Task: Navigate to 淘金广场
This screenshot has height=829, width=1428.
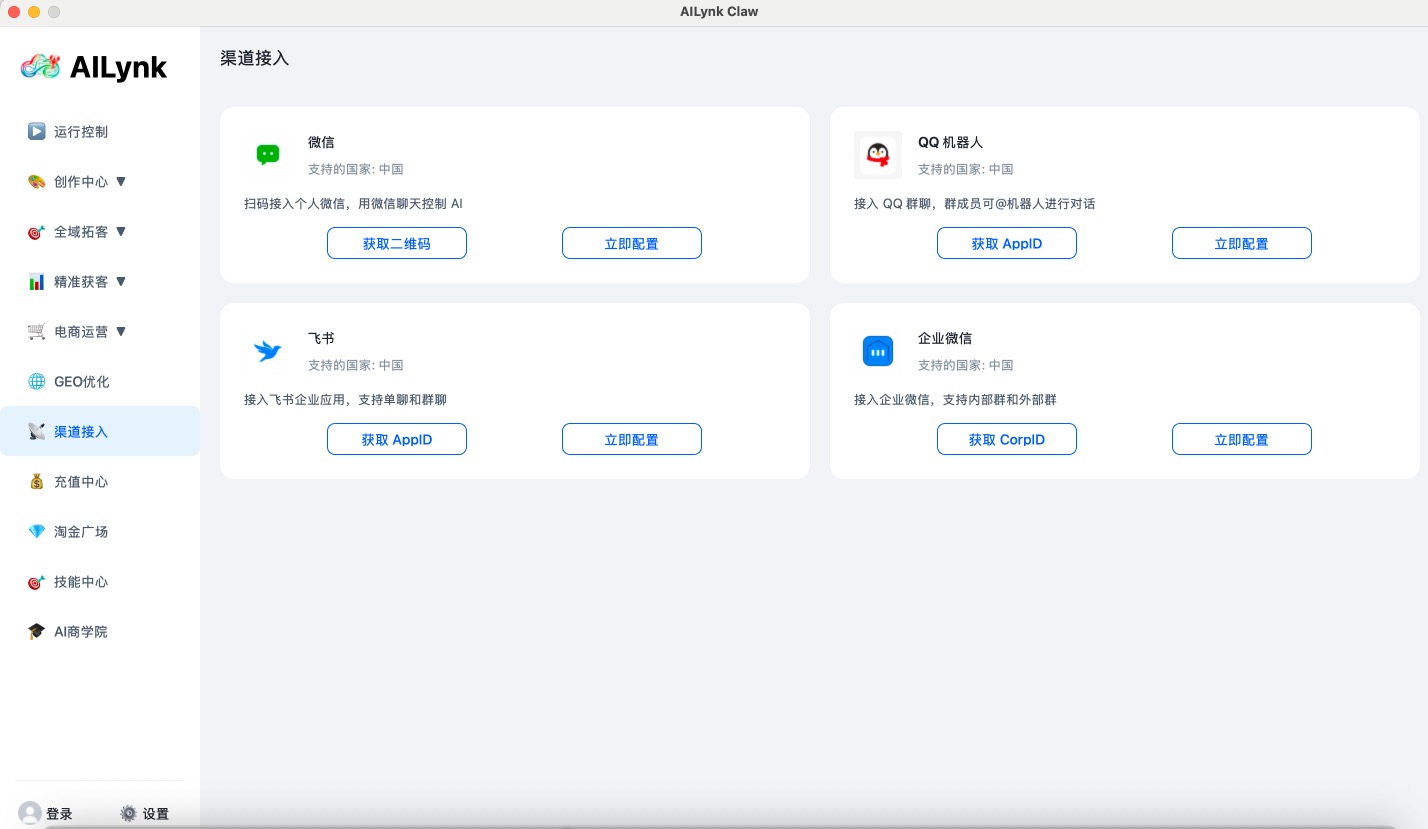Action: pos(100,531)
